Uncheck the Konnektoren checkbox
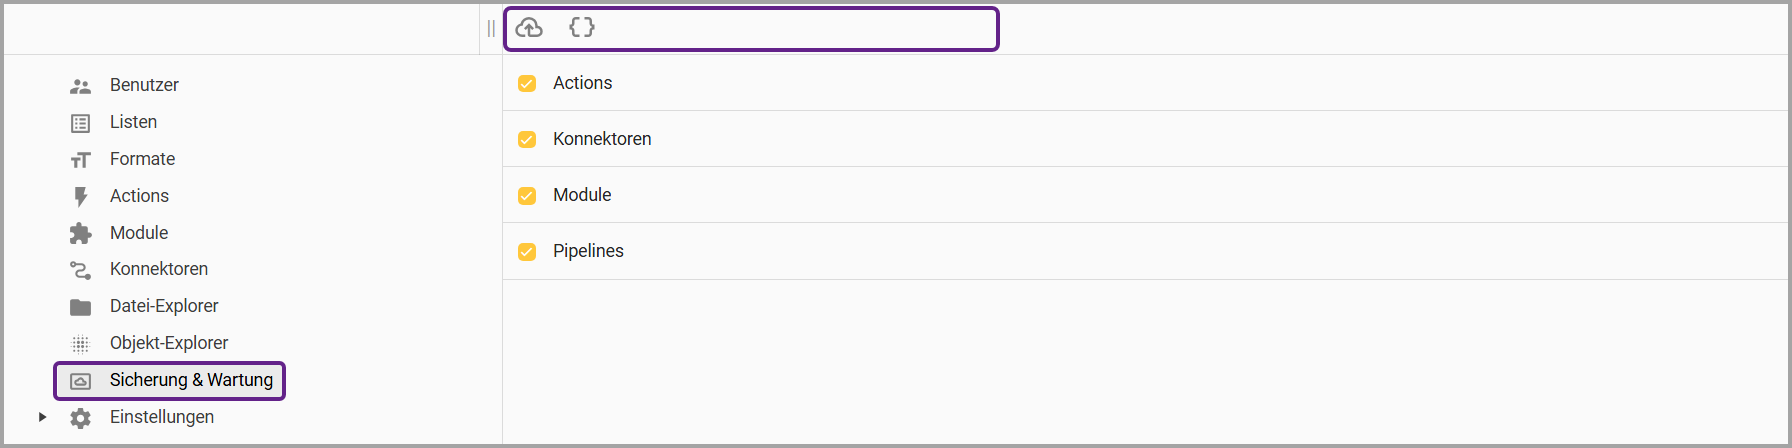 pos(527,140)
